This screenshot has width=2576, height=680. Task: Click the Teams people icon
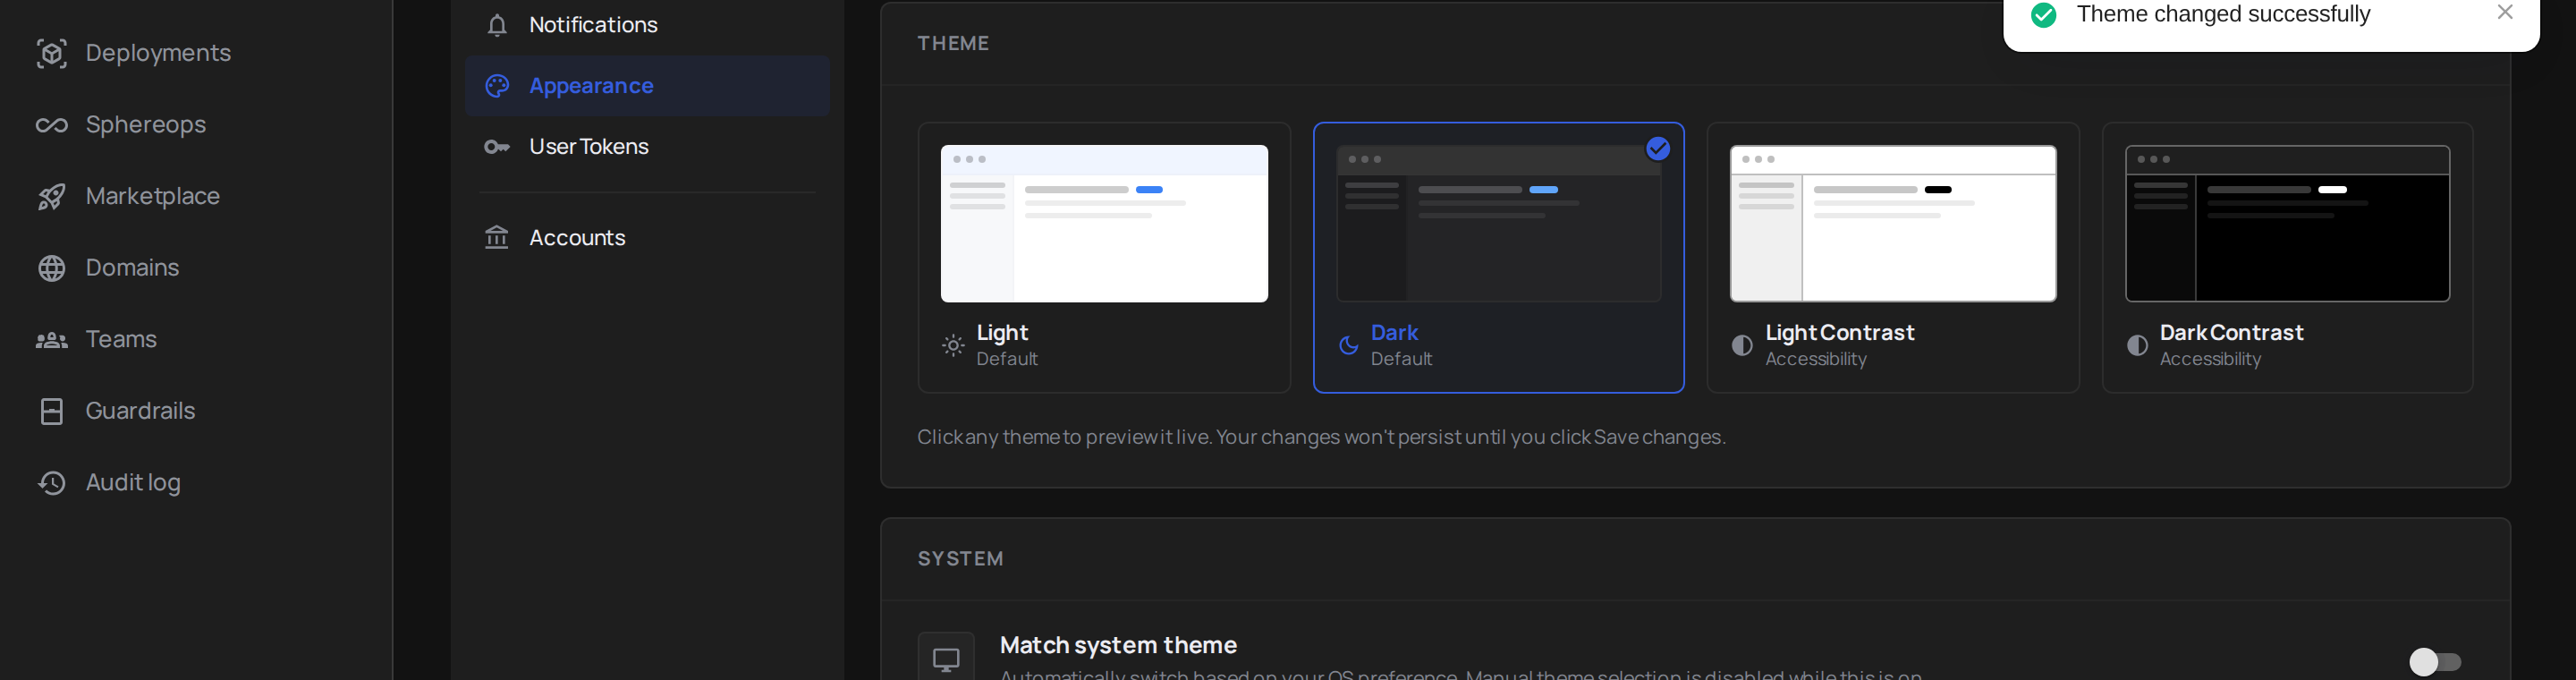pos(52,340)
